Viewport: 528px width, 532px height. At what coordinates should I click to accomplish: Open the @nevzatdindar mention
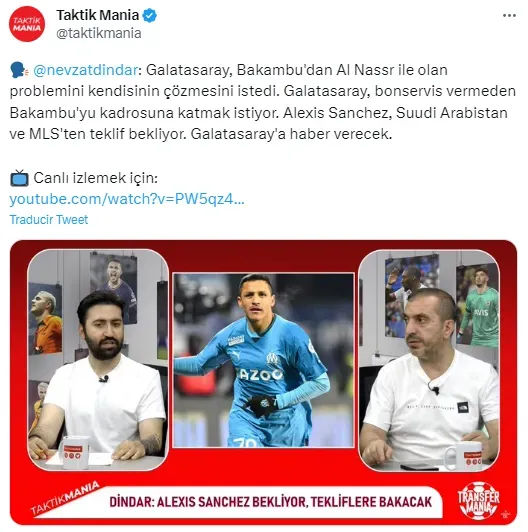tap(86, 70)
